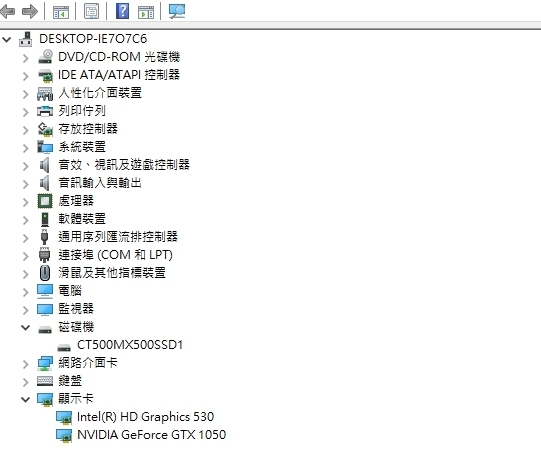Viewport: 541px width, 476px height.
Task: Expand the IDE ATA/ATAPI 控制器 category
Action: (26, 76)
